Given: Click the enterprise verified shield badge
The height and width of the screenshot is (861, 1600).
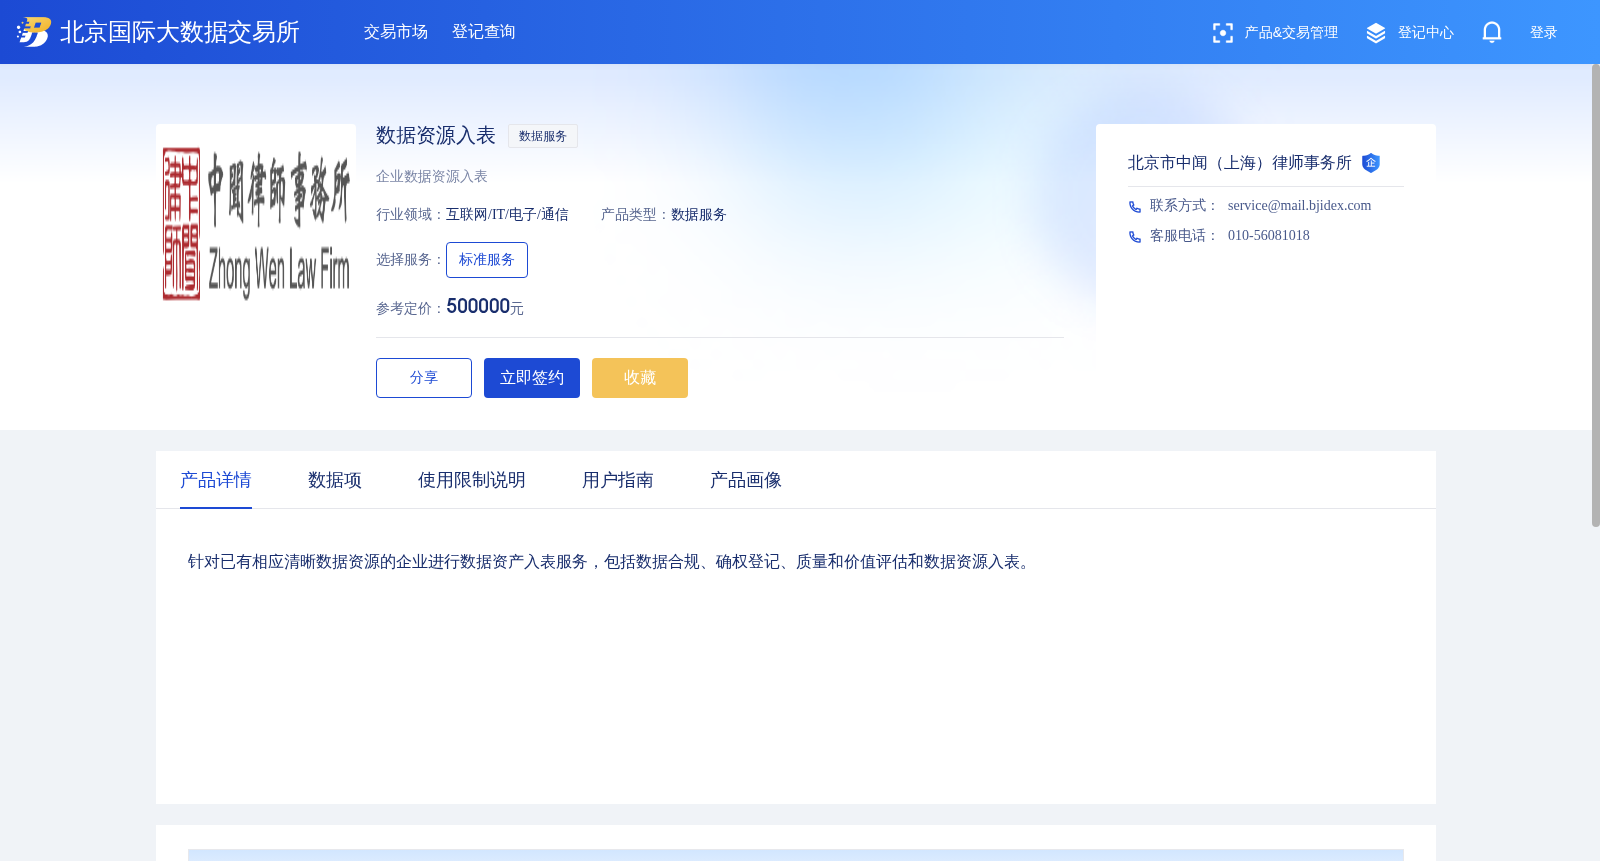Looking at the screenshot, I should point(1371,163).
